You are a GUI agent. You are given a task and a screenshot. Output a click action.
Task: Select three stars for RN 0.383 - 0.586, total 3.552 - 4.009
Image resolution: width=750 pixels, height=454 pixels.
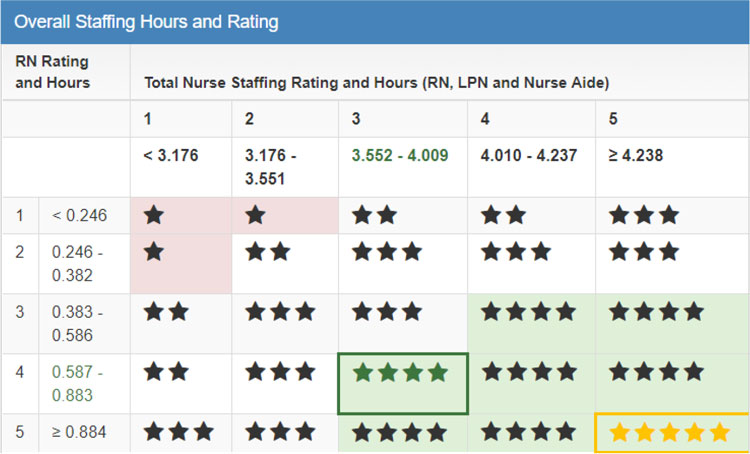click(387, 312)
